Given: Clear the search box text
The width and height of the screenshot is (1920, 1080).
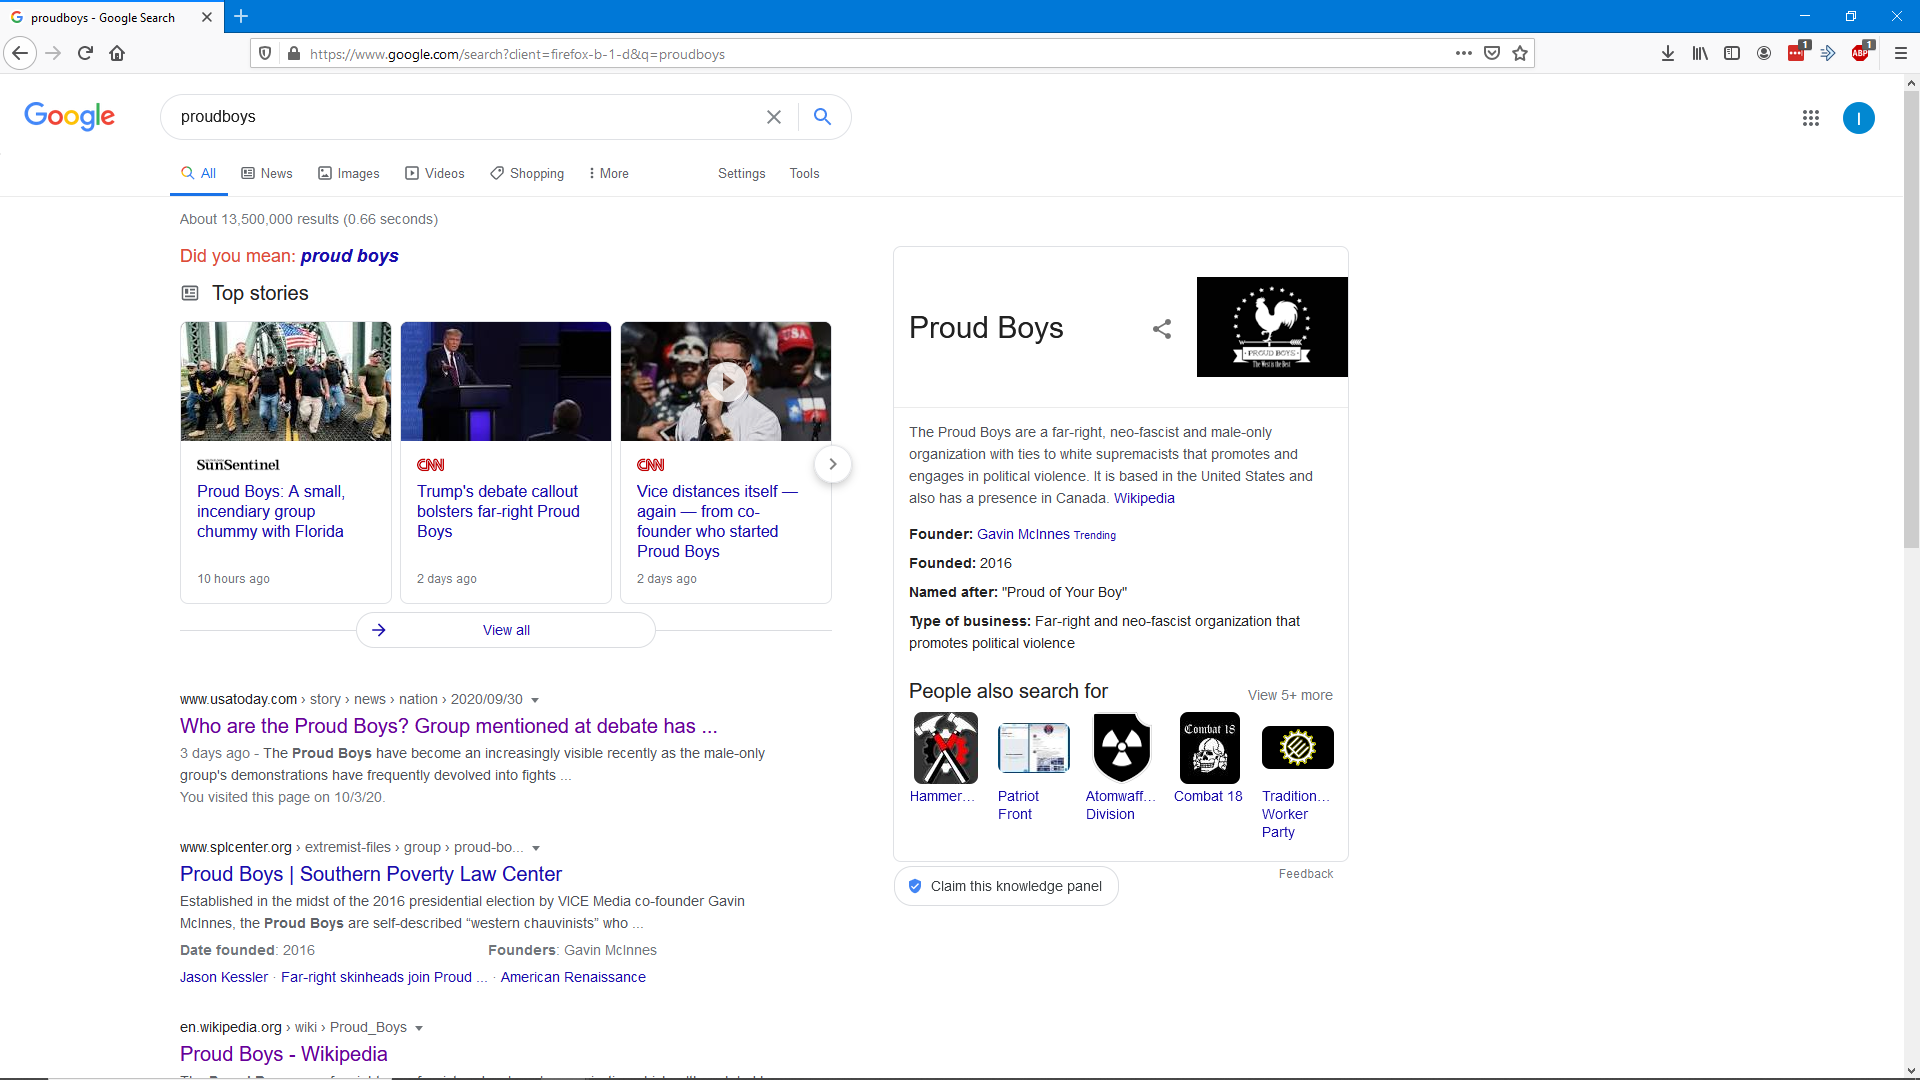Looking at the screenshot, I should click(774, 117).
